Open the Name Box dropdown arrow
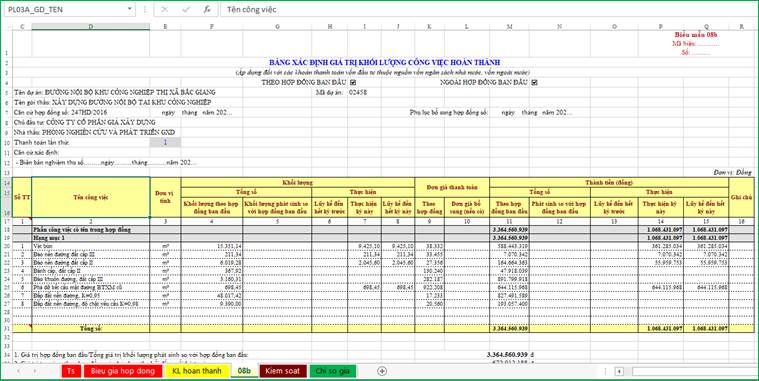Viewport: 759px width, 381px height. point(130,9)
